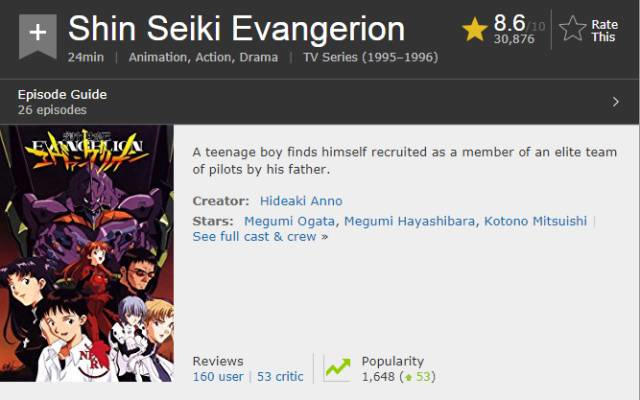The image size is (640, 400).
Task: Click the add to watchlist plus icon
Action: [37, 33]
